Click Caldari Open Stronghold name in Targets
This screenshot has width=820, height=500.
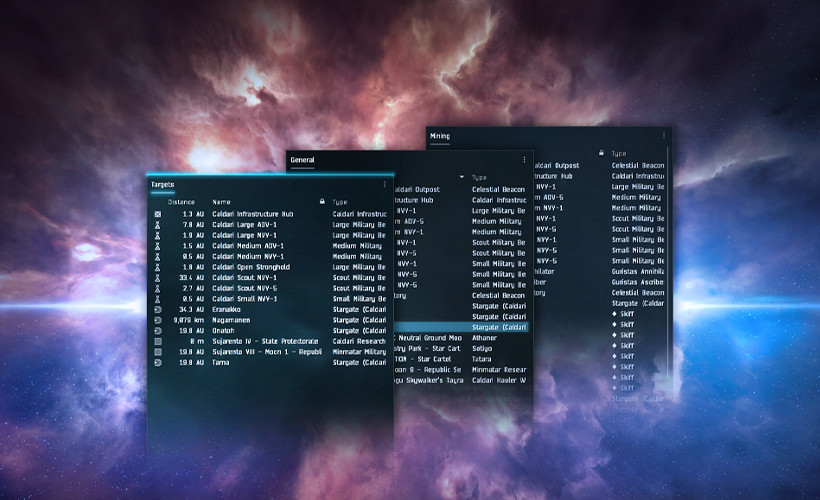(250, 267)
